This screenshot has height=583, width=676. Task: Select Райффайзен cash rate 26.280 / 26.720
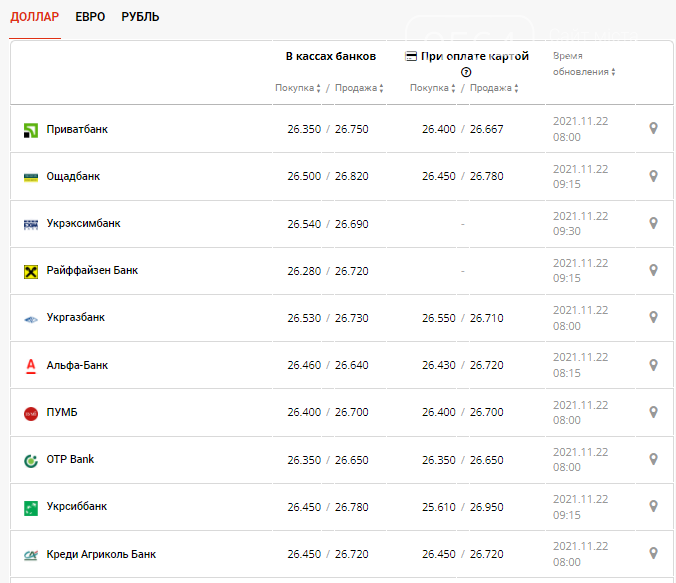[x=328, y=271]
